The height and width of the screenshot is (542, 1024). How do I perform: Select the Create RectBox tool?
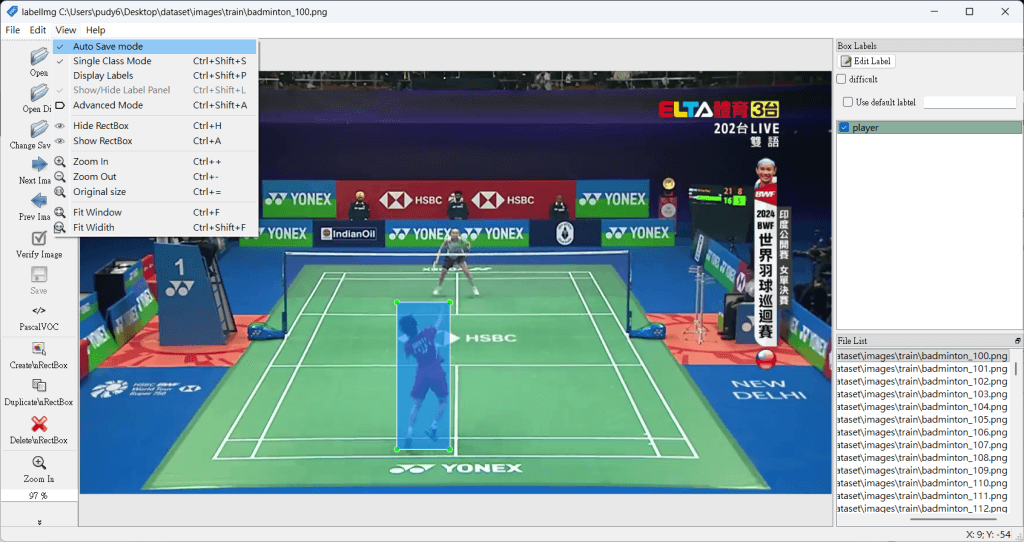(39, 349)
